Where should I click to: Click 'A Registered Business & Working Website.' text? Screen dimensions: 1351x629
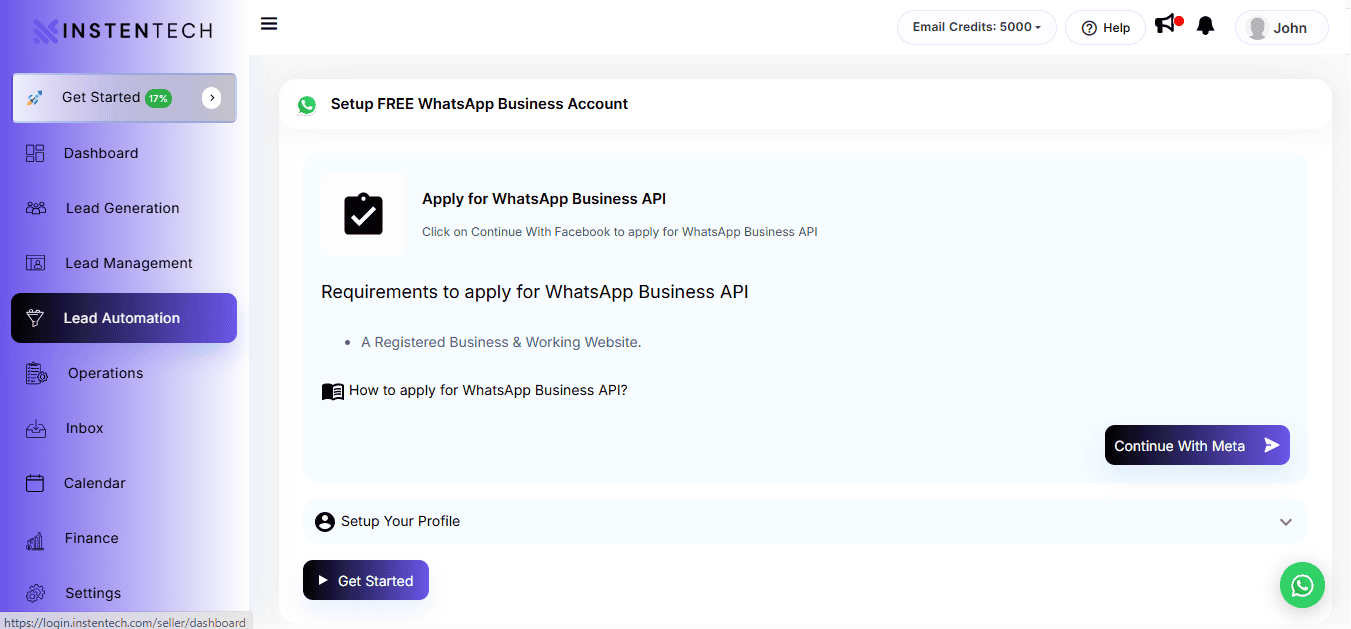coord(501,342)
